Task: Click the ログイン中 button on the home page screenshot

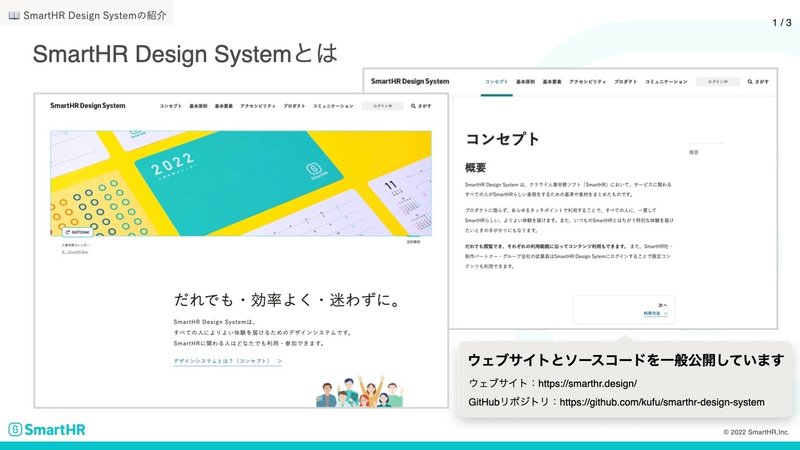Action: coord(382,106)
